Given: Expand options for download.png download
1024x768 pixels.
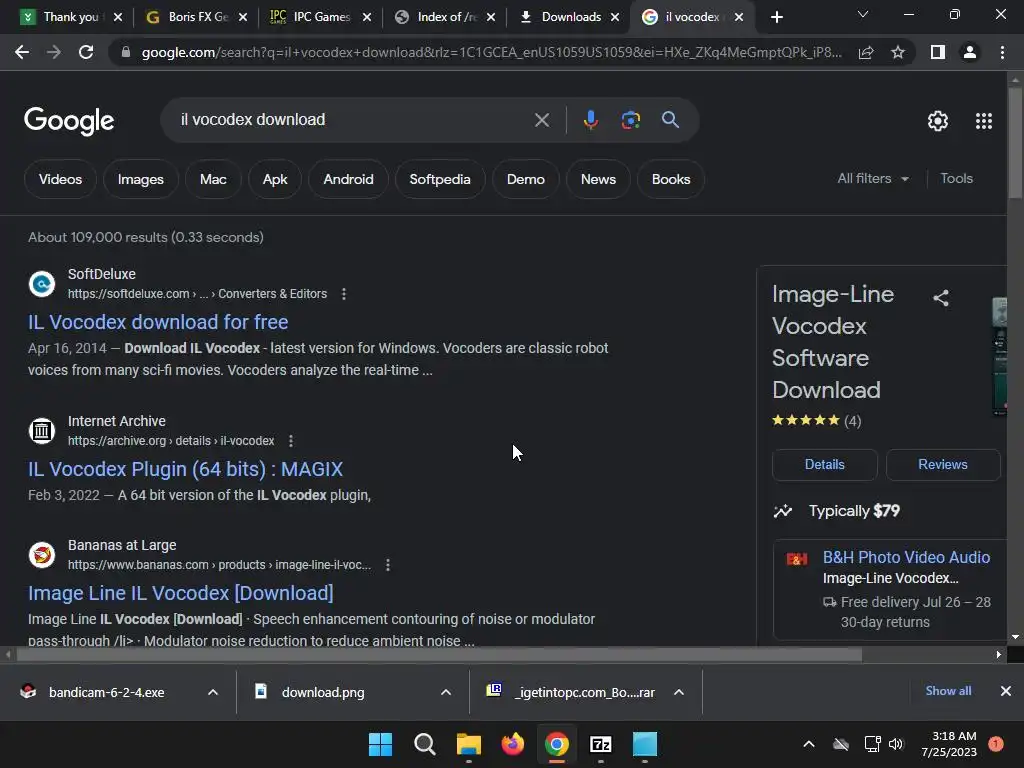Looking at the screenshot, I should tap(446, 692).
